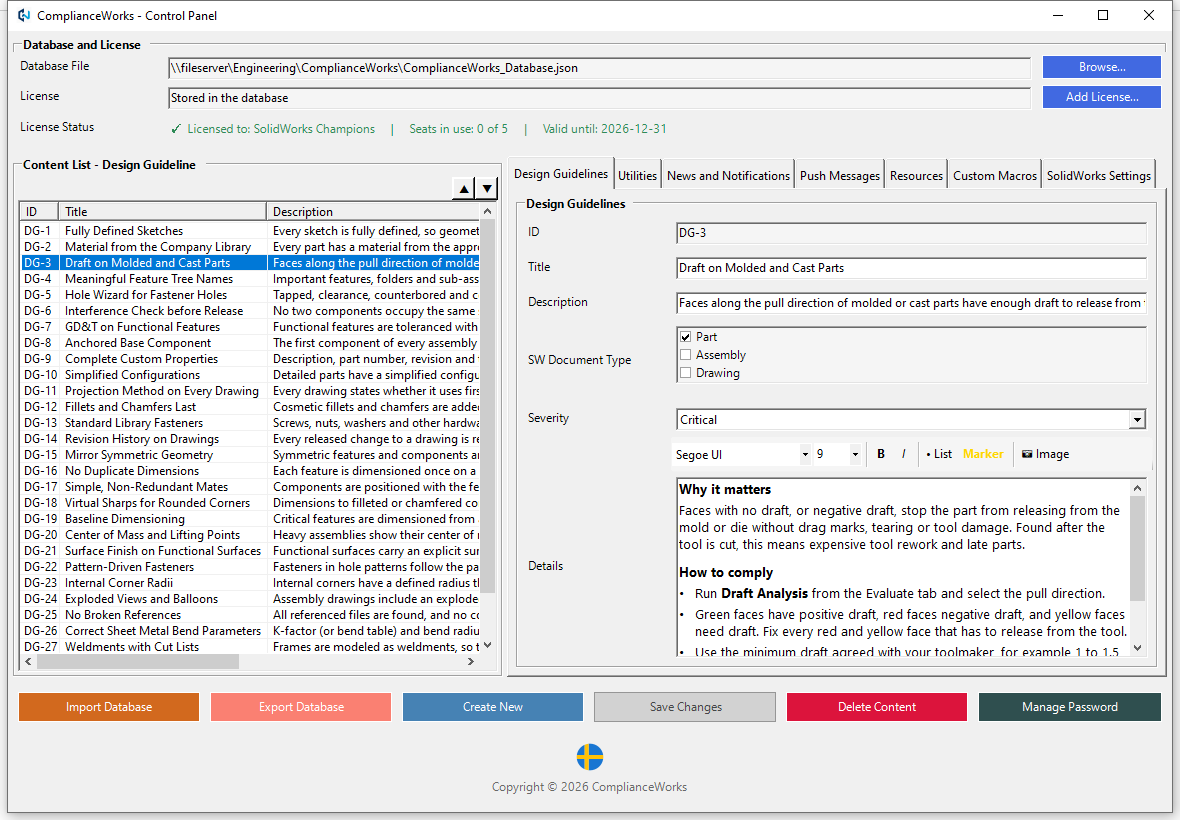Viewport: 1180px width, 820px height.
Task: Click the Export Database button
Action: pos(301,707)
